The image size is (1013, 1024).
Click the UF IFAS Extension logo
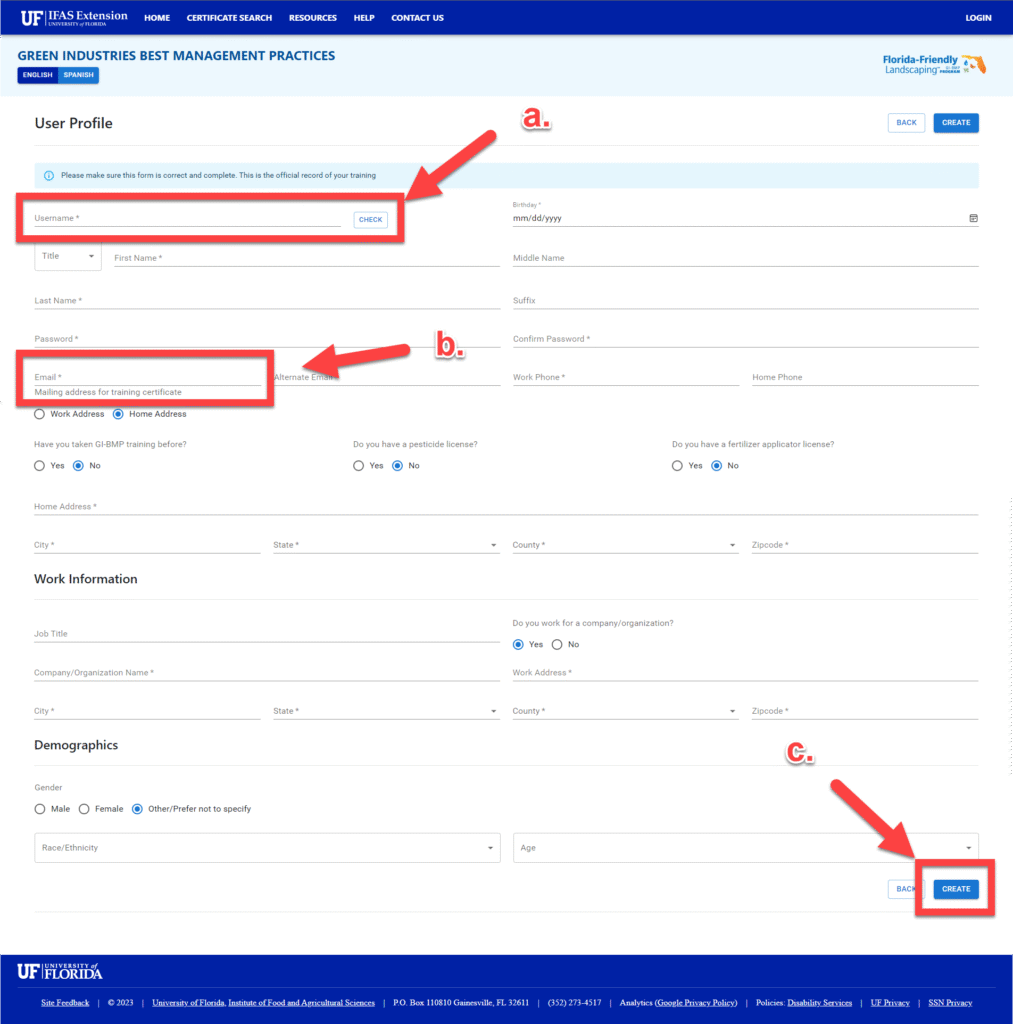[74, 17]
